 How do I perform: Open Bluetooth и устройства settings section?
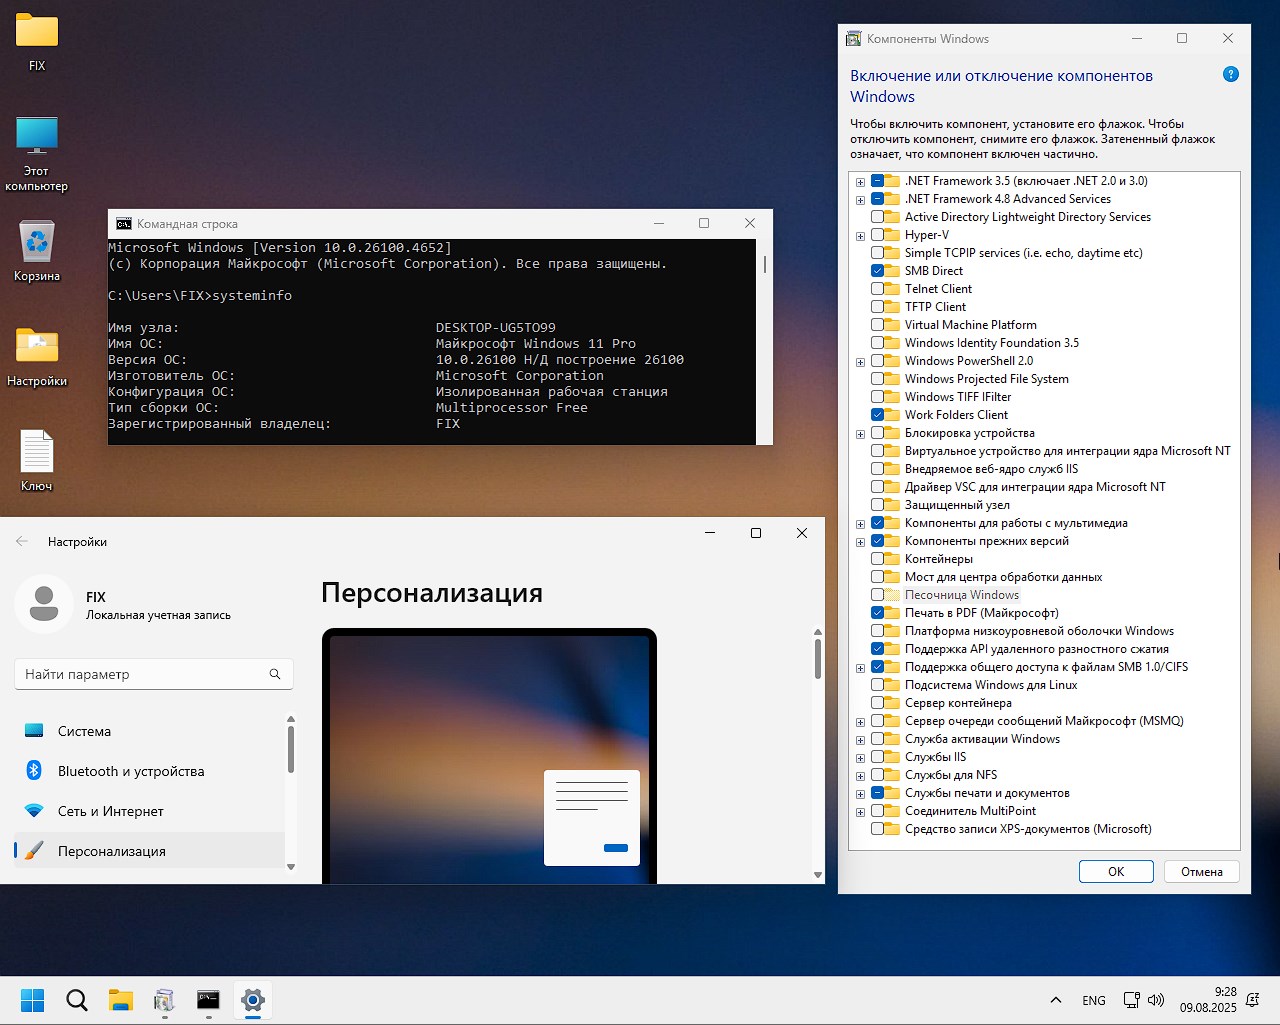point(130,771)
